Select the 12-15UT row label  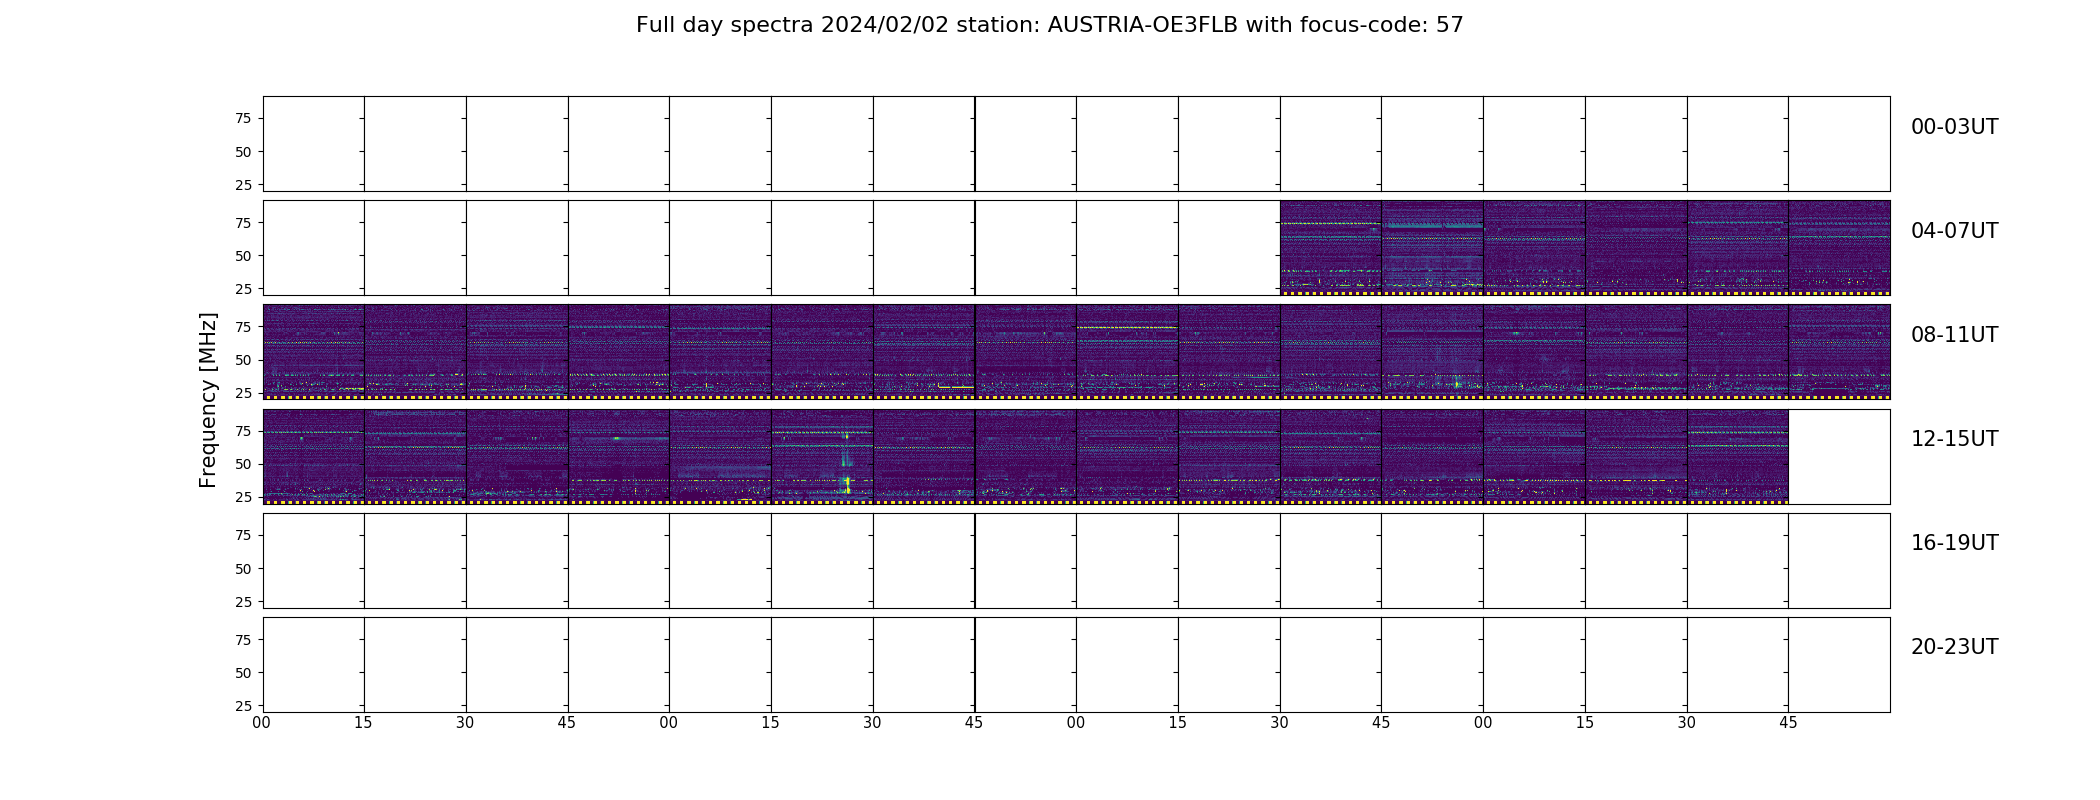[x=1954, y=439]
